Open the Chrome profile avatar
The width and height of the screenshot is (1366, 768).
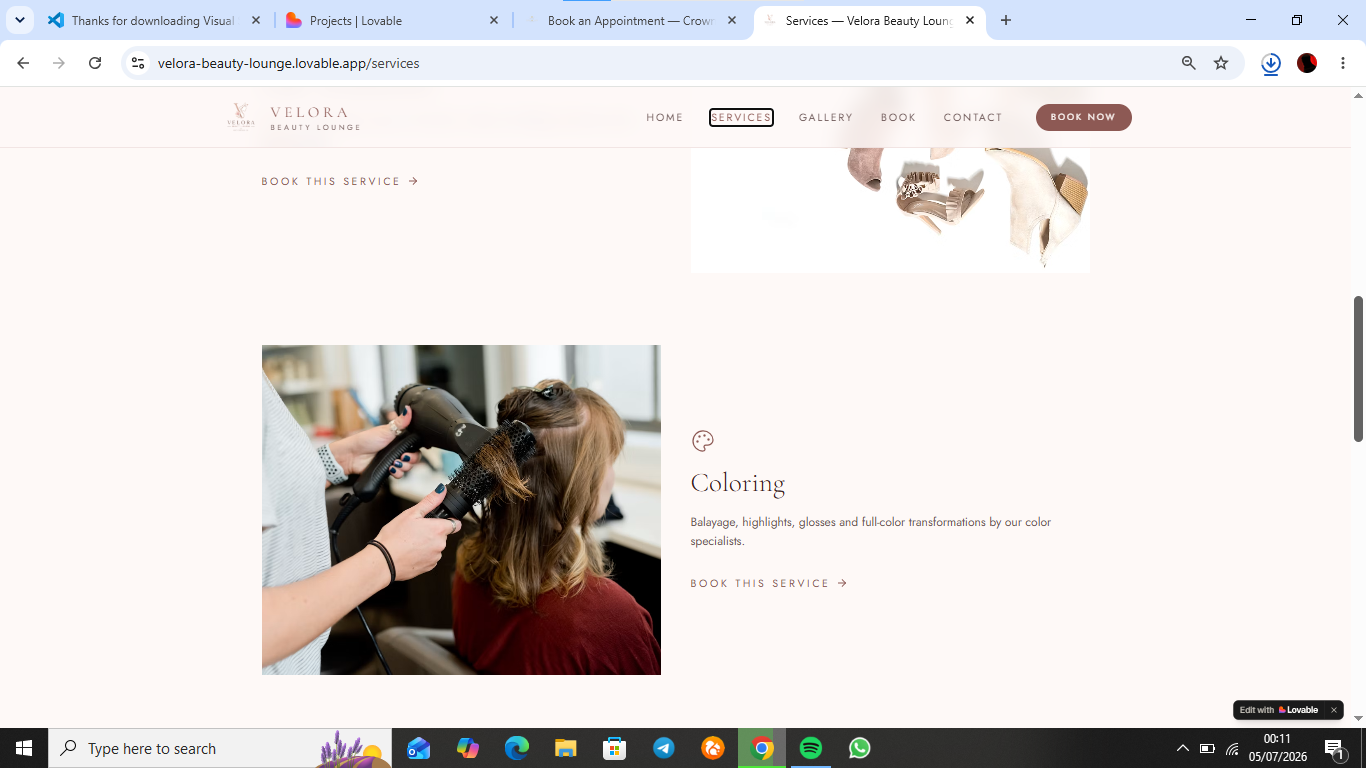(1307, 63)
